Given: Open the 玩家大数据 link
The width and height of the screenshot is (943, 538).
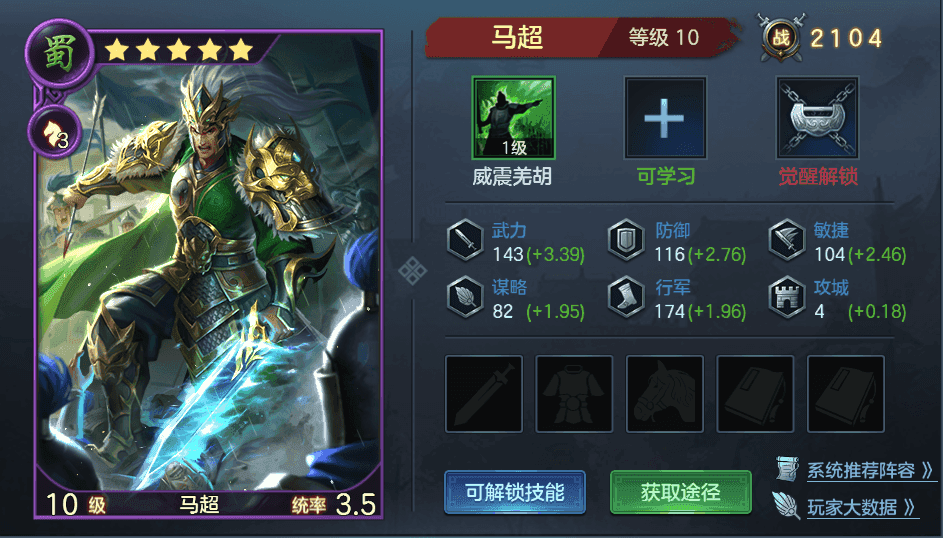Looking at the screenshot, I should click(861, 507).
